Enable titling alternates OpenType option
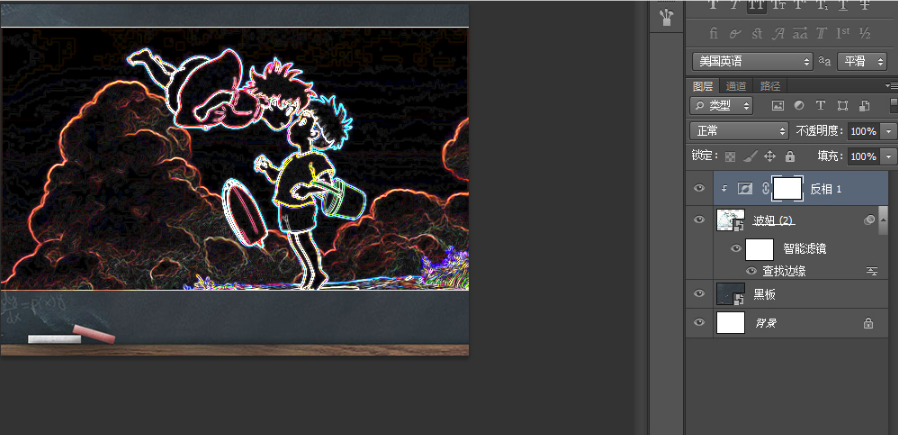The height and width of the screenshot is (435, 898). click(x=821, y=33)
